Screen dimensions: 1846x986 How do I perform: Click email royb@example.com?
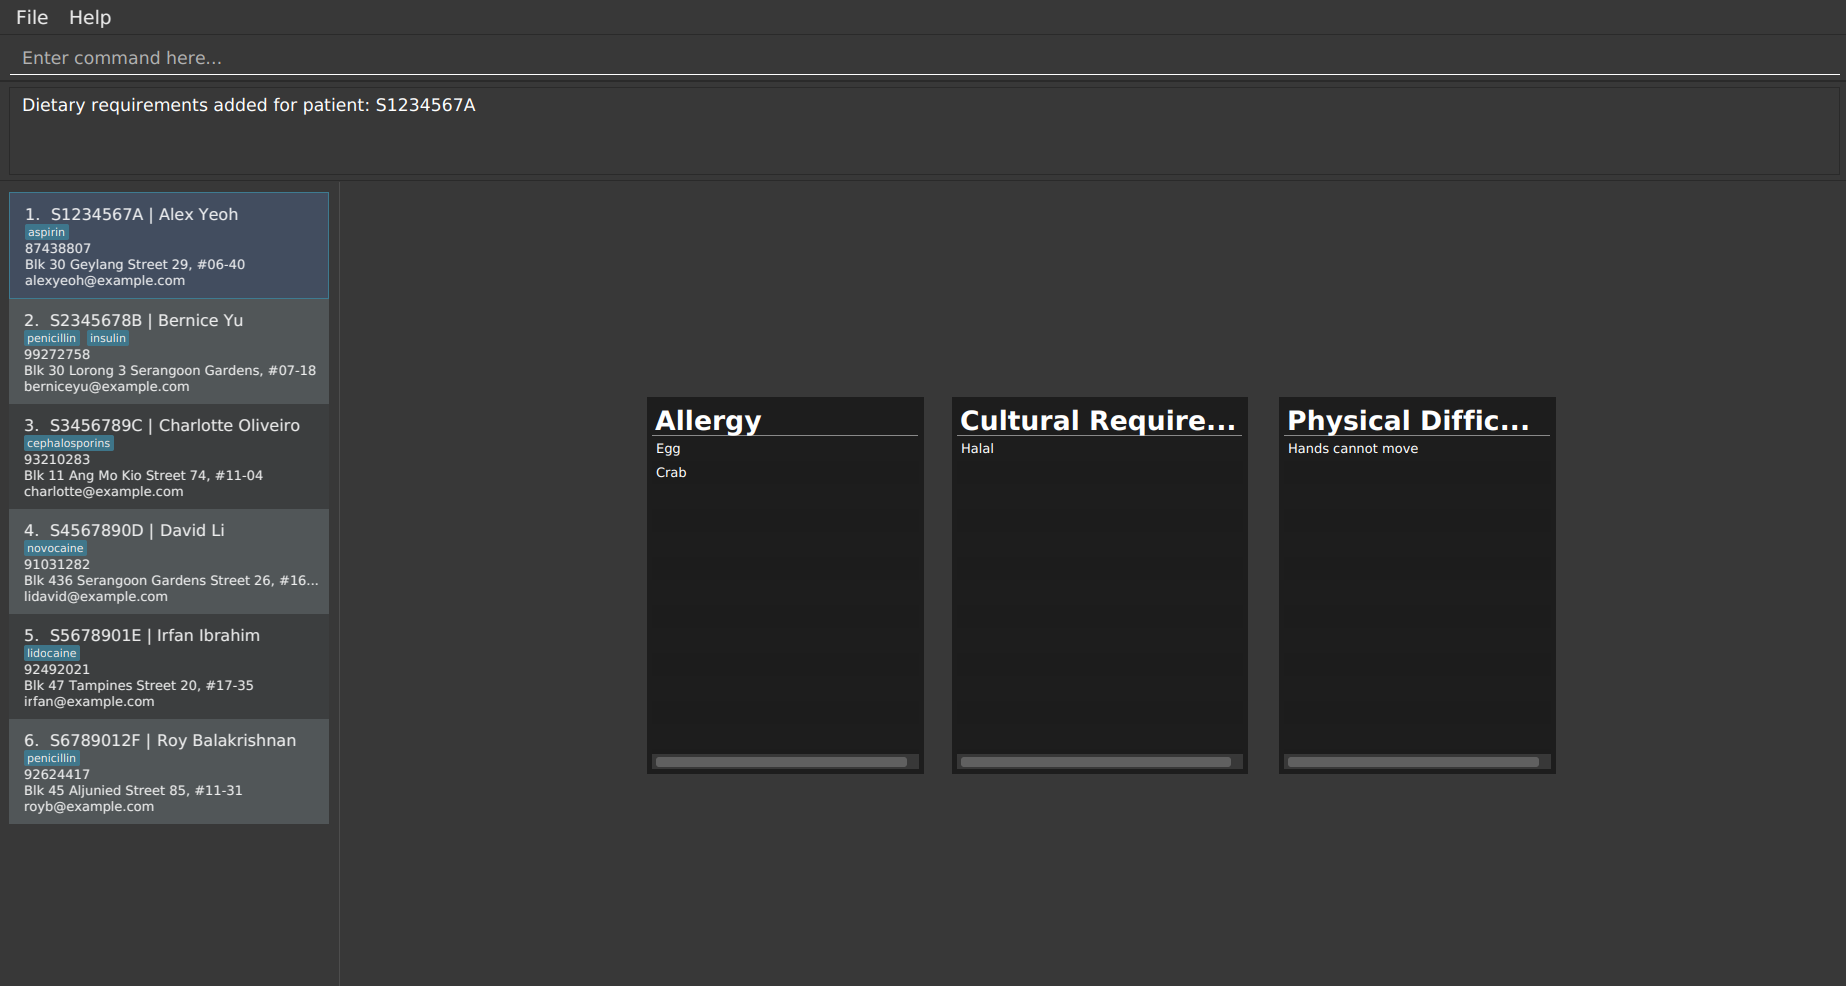point(89,806)
